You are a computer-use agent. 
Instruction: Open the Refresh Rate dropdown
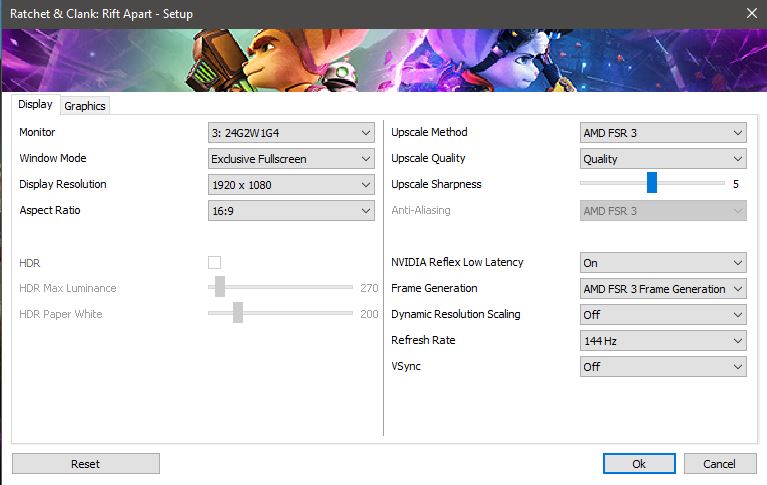pyautogui.click(x=663, y=341)
